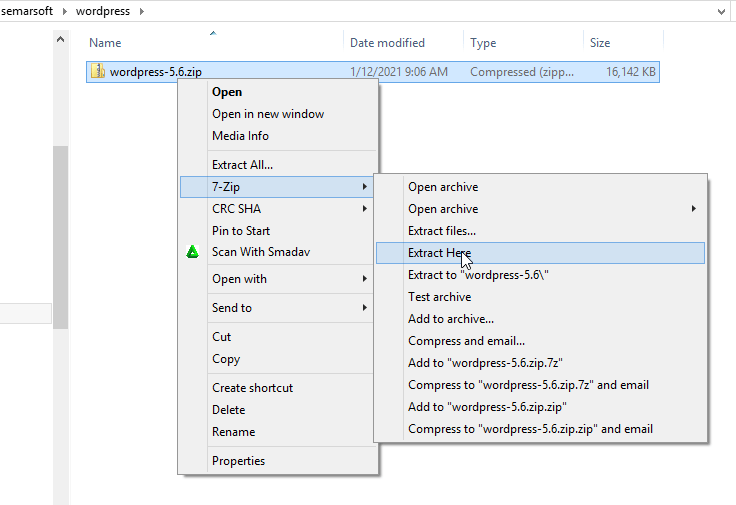Select Media Info menu entry
The width and height of the screenshot is (736, 505).
click(278, 136)
